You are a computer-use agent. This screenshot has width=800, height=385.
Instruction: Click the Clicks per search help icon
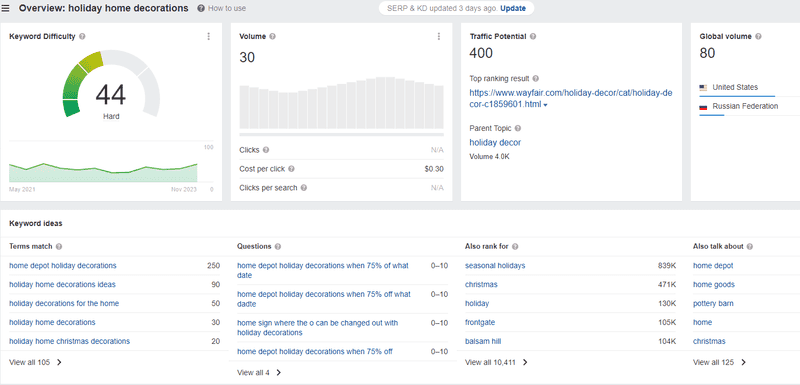(304, 188)
